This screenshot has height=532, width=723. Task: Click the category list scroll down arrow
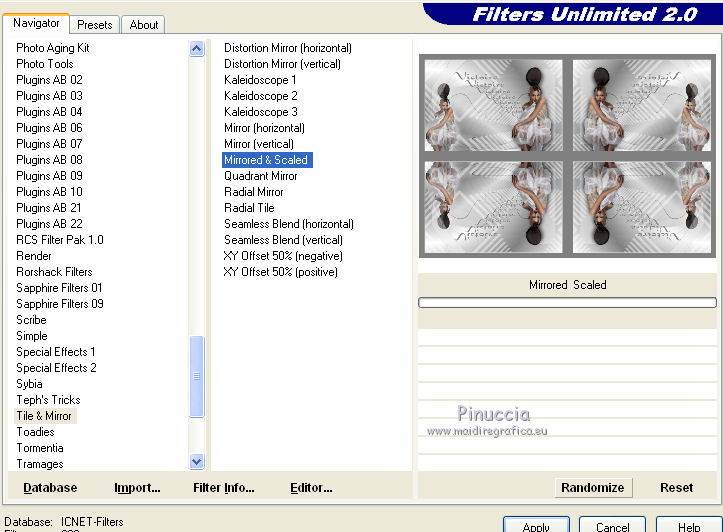click(197, 461)
